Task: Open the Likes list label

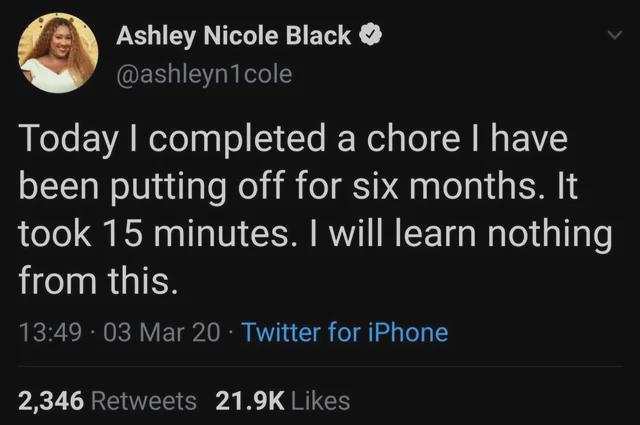Action: pyautogui.click(x=322, y=400)
